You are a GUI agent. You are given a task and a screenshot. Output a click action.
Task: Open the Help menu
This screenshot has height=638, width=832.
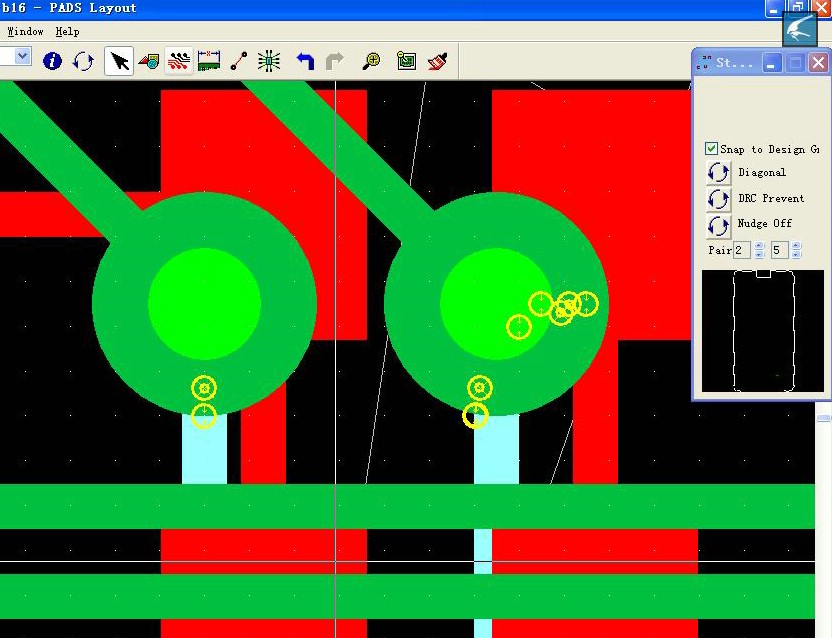(x=67, y=31)
